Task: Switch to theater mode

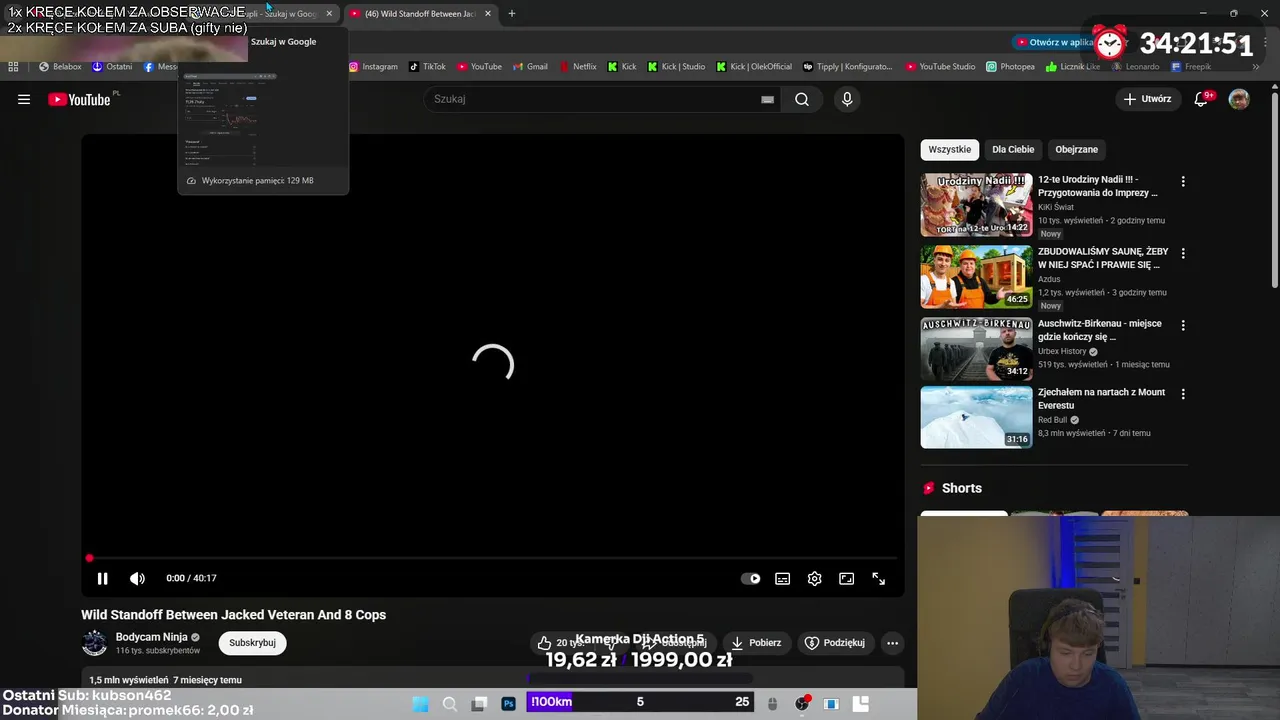Action: (847, 578)
